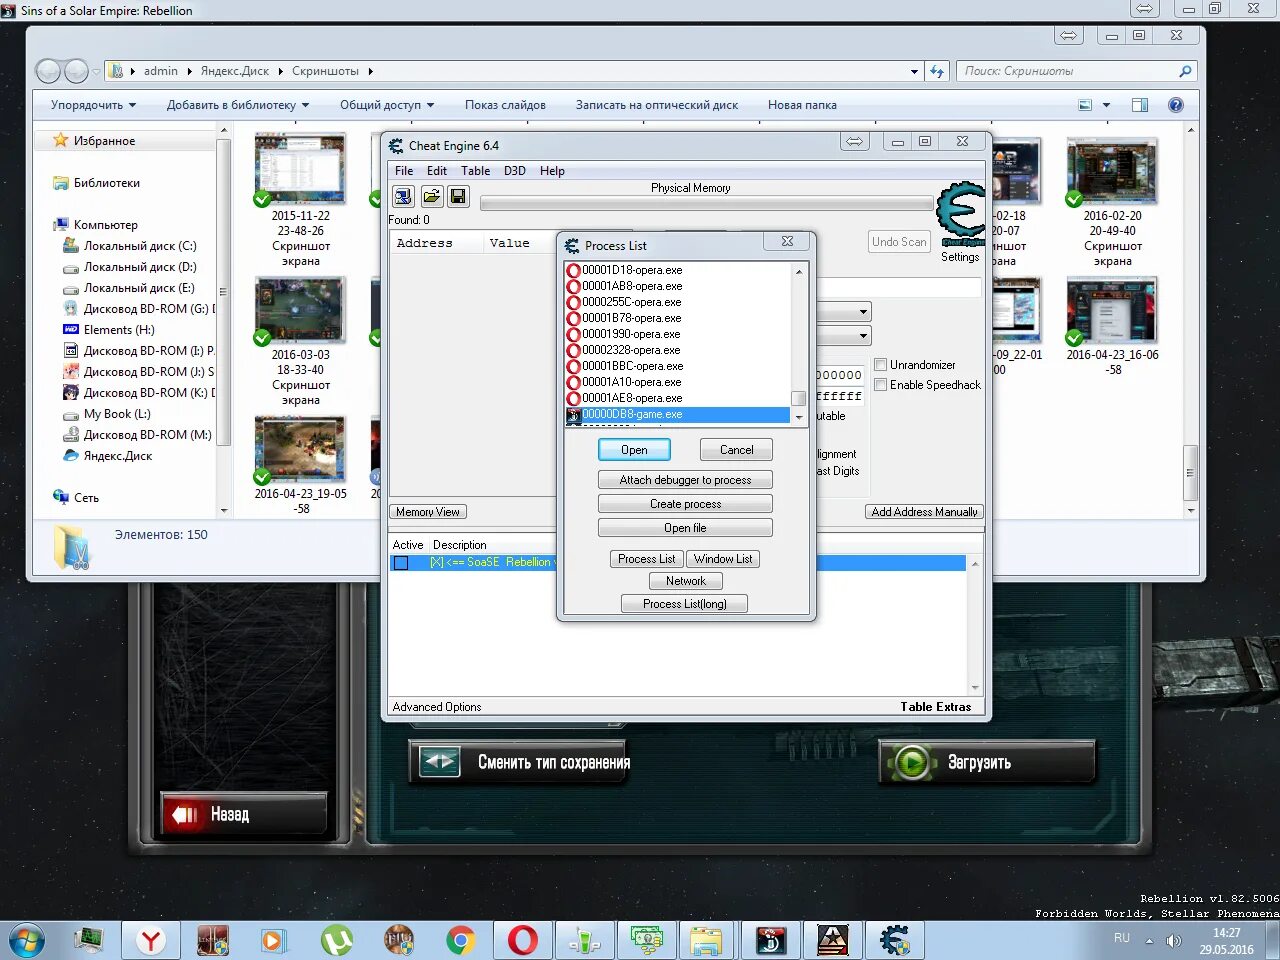
Task: Open the D3D menu in Cheat Engine
Action: click(514, 171)
